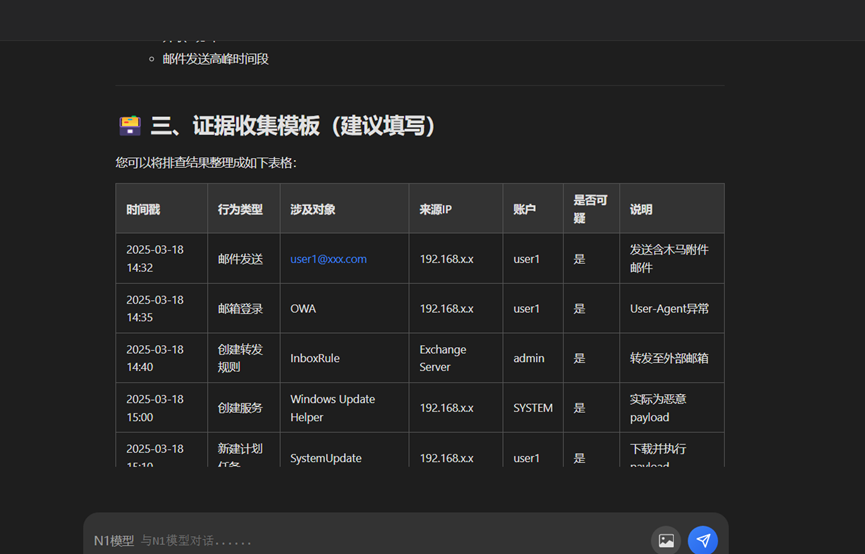The width and height of the screenshot is (865, 554).
Task: Click the briefcase emoji before section heading
Action: click(x=130, y=126)
